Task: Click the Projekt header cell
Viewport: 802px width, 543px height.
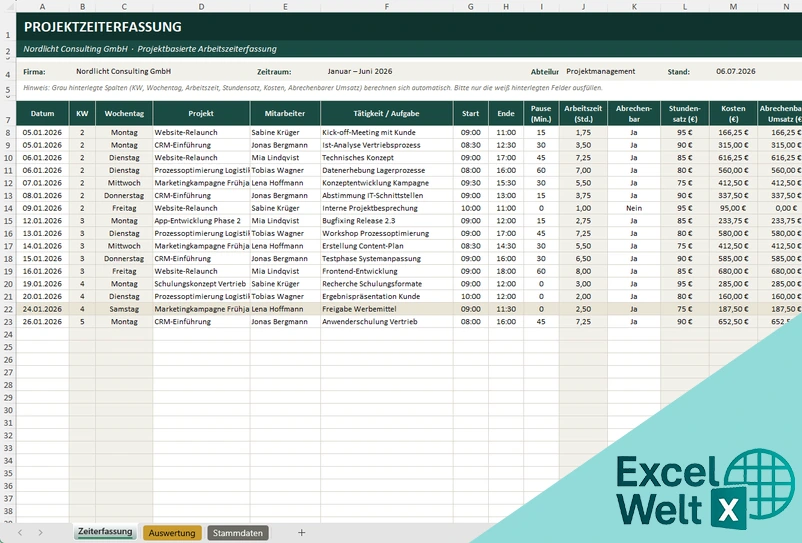Action: tap(201, 114)
